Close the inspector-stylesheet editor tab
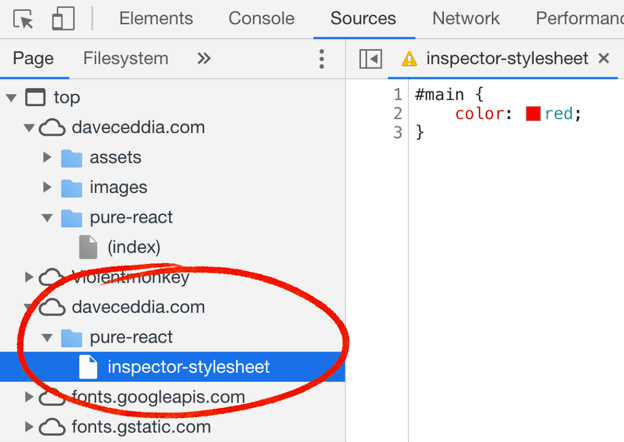 pos(604,58)
